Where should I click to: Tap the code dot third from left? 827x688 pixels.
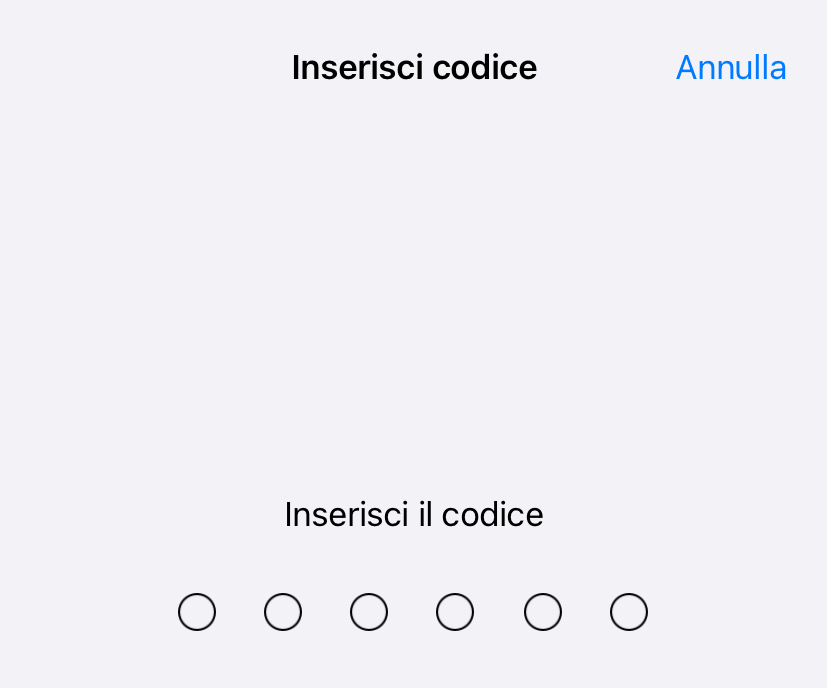[369, 612]
